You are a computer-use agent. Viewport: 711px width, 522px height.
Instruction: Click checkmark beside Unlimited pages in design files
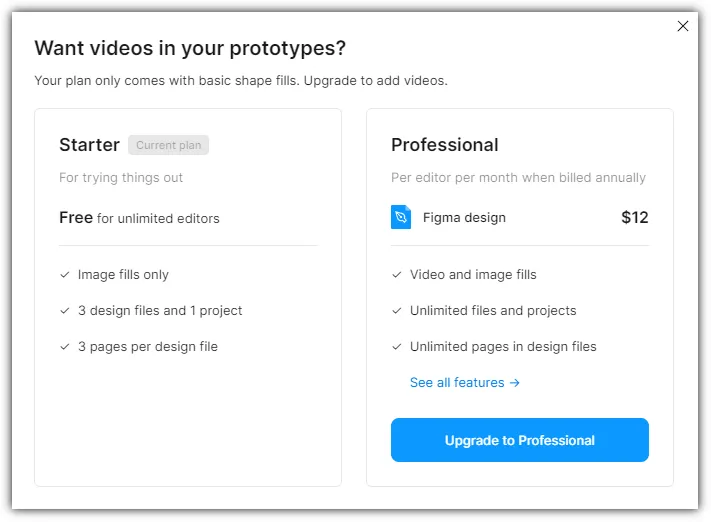396,346
